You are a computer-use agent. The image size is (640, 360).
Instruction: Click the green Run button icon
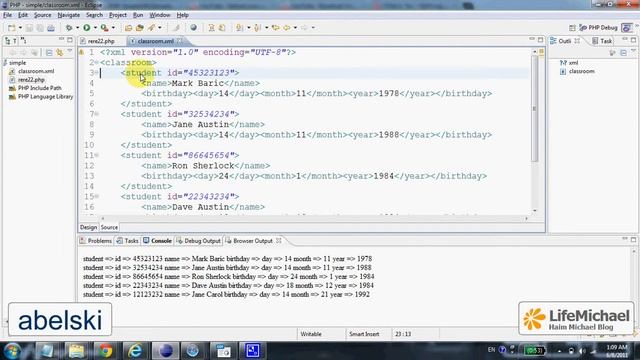pyautogui.click(x=87, y=28)
